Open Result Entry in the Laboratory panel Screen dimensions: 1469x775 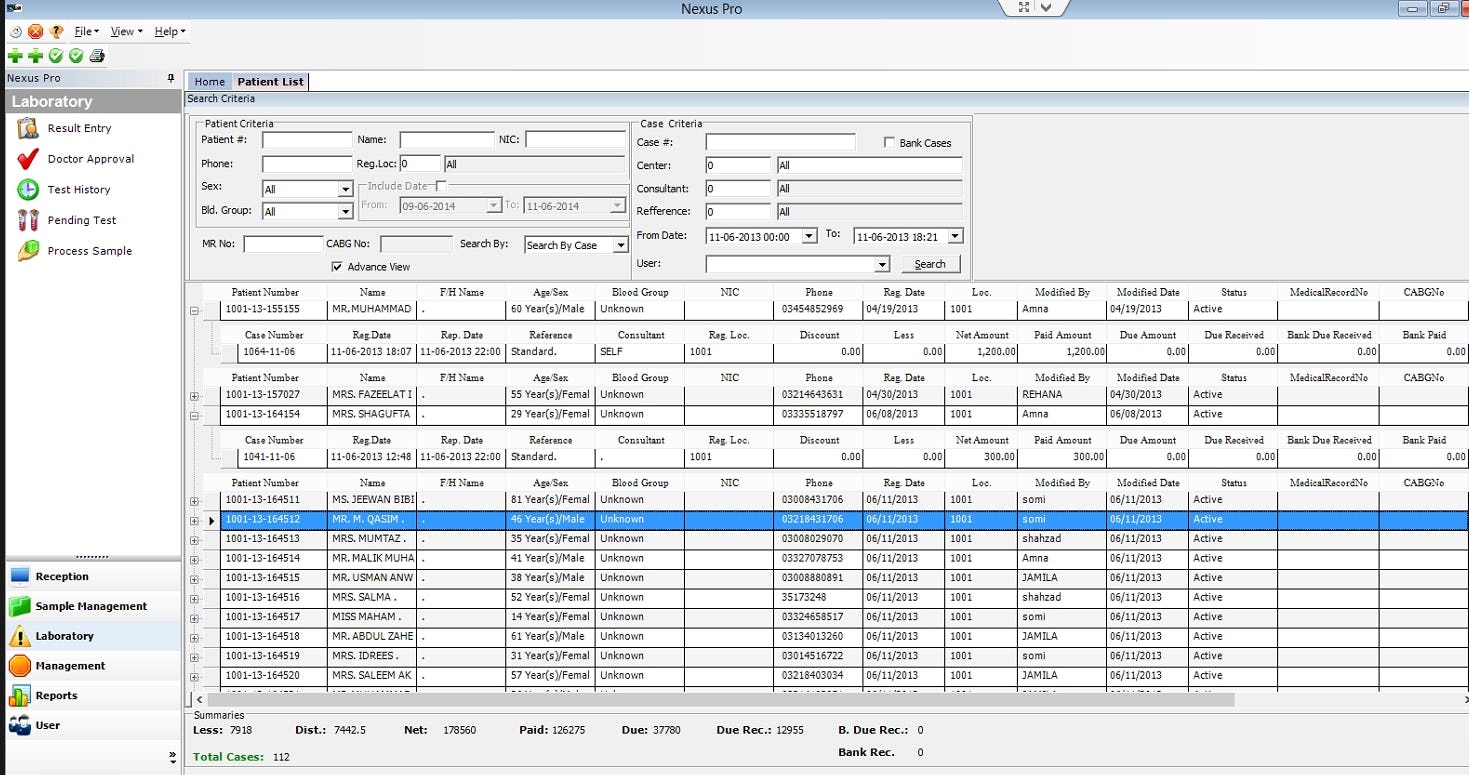pos(80,127)
